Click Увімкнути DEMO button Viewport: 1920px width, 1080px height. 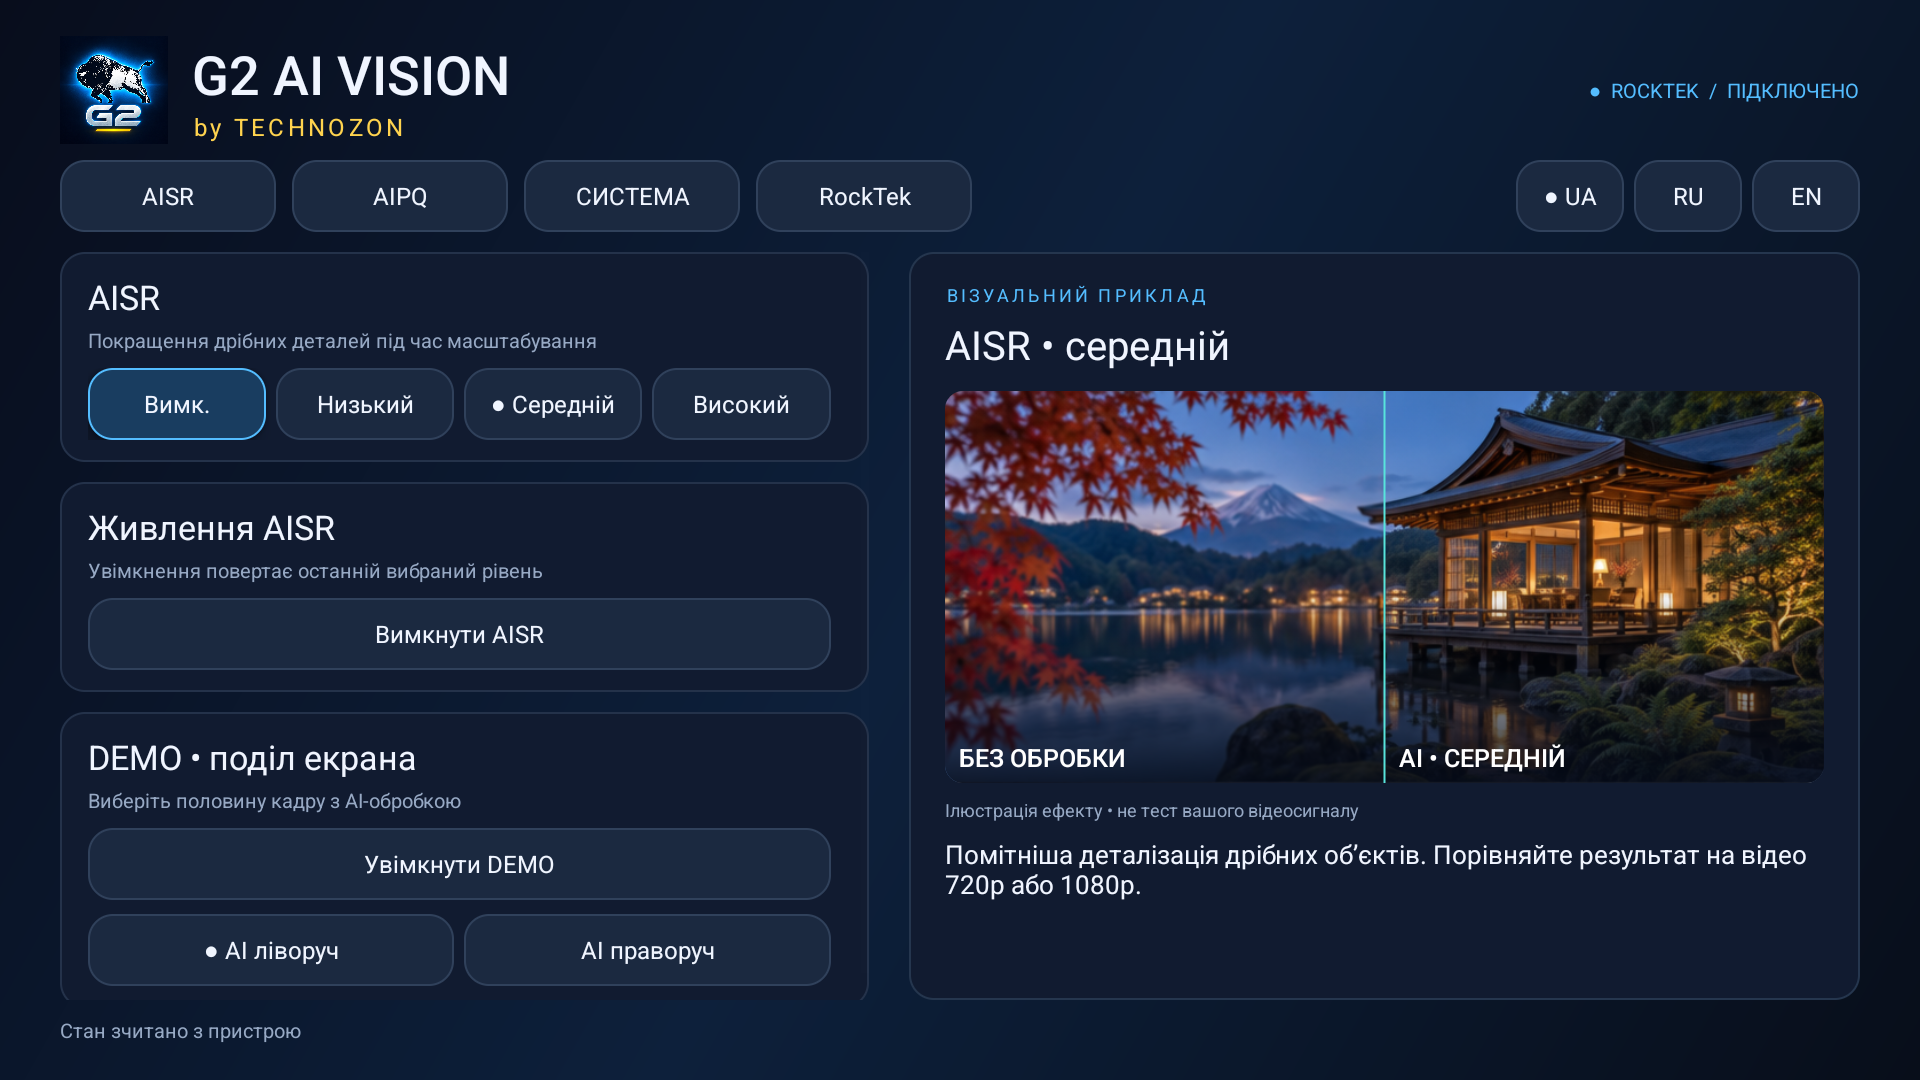click(x=459, y=864)
